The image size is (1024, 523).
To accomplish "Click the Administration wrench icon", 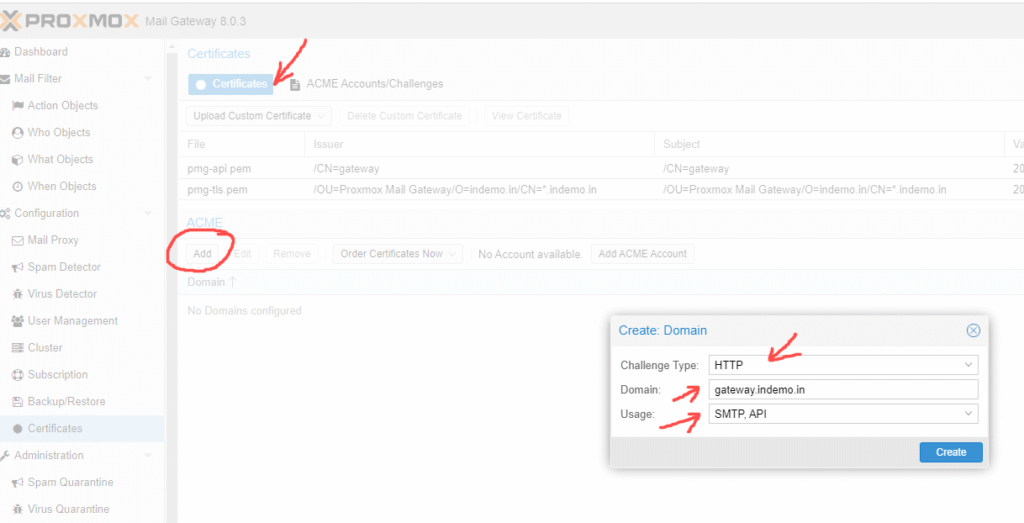I will (x=5, y=456).
